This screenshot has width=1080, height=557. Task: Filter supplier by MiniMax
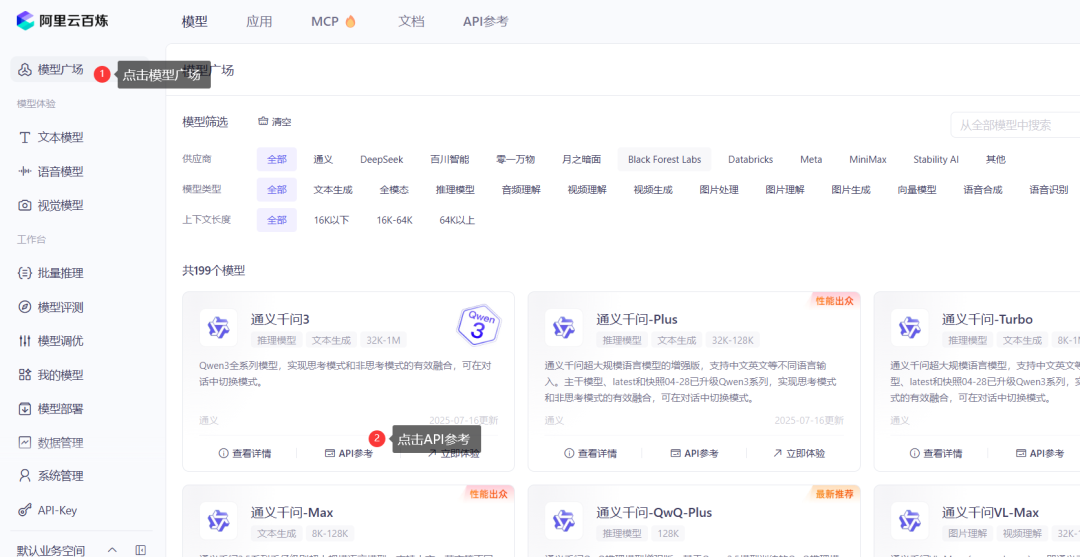(x=868, y=159)
